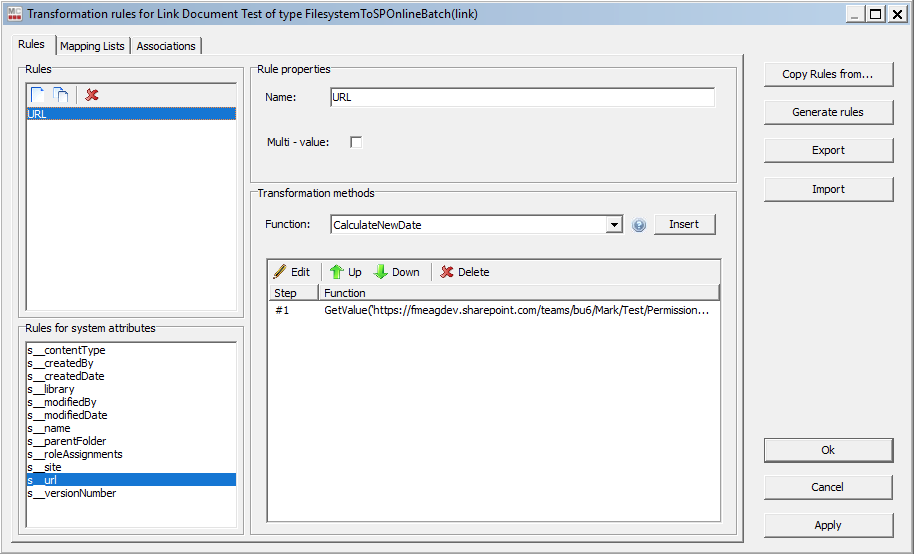Delete the step via red X Delete
914x554 pixels.
click(x=465, y=272)
